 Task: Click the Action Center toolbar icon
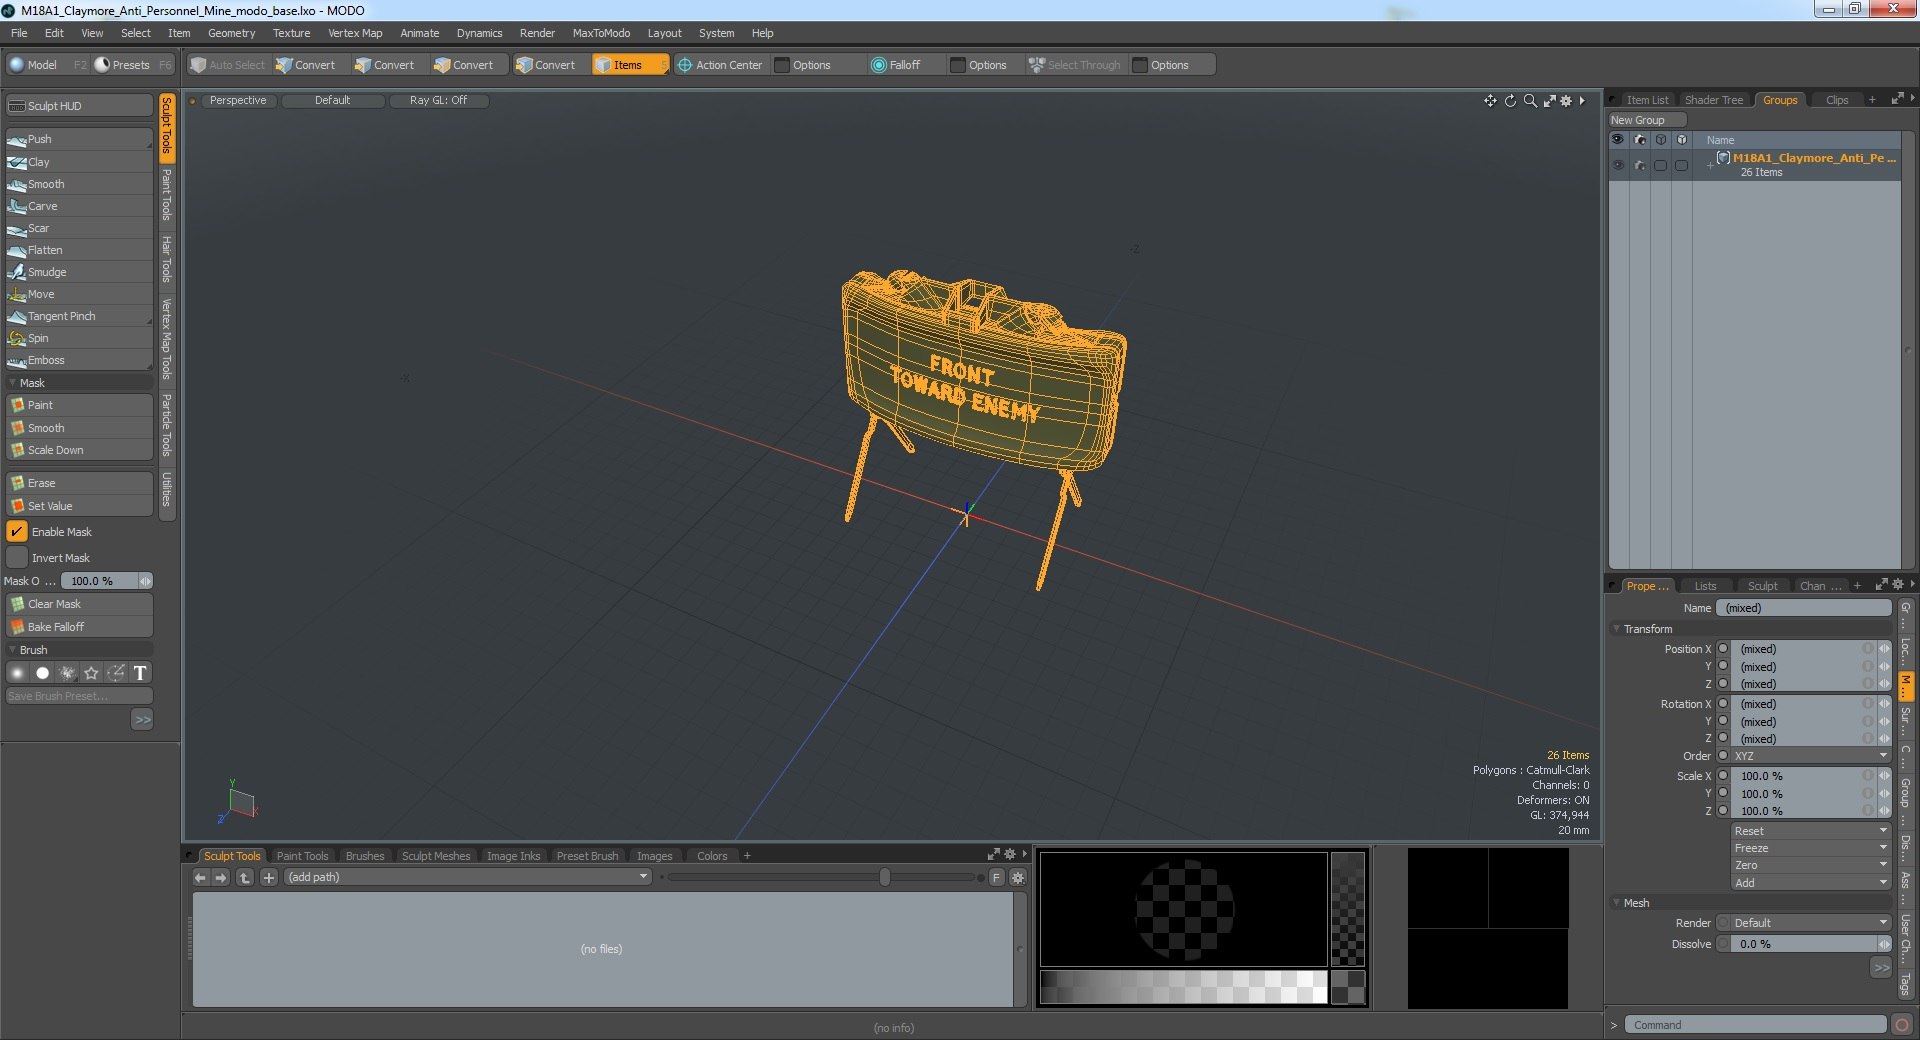pyautogui.click(x=685, y=65)
